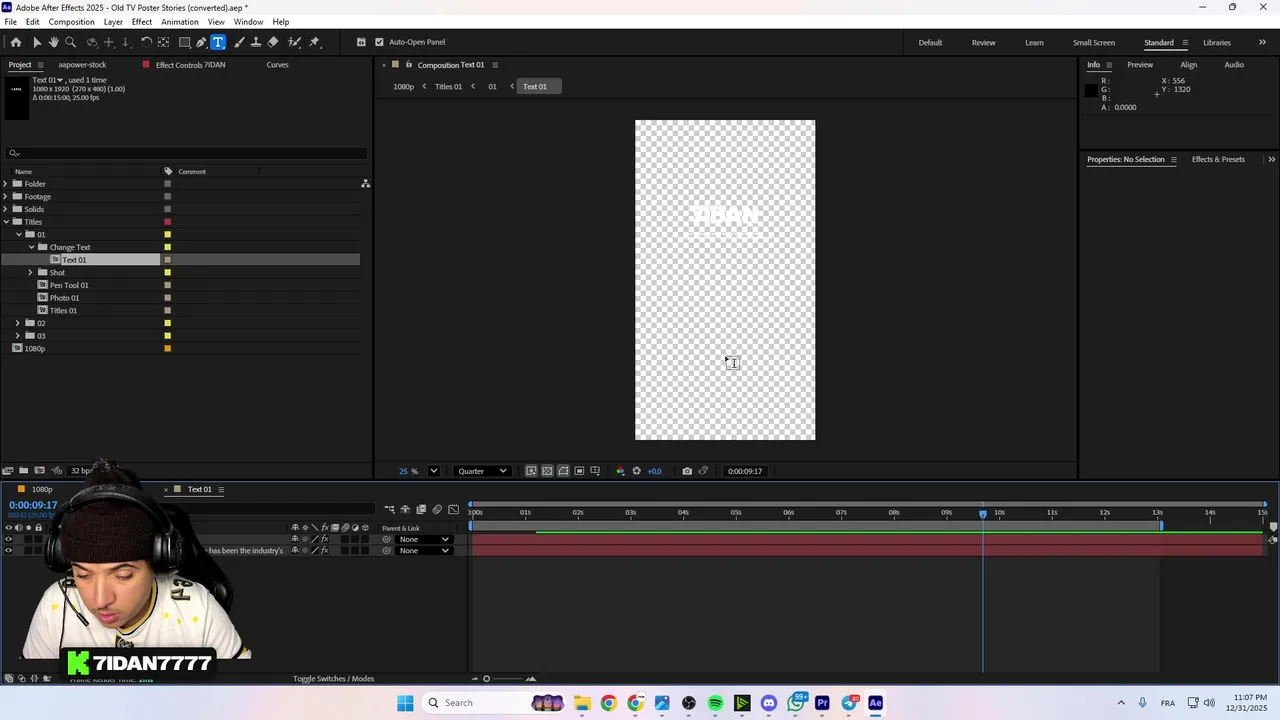Toggle the Auto-Open Panel checkbox
This screenshot has height=720, width=1280.
click(x=379, y=42)
